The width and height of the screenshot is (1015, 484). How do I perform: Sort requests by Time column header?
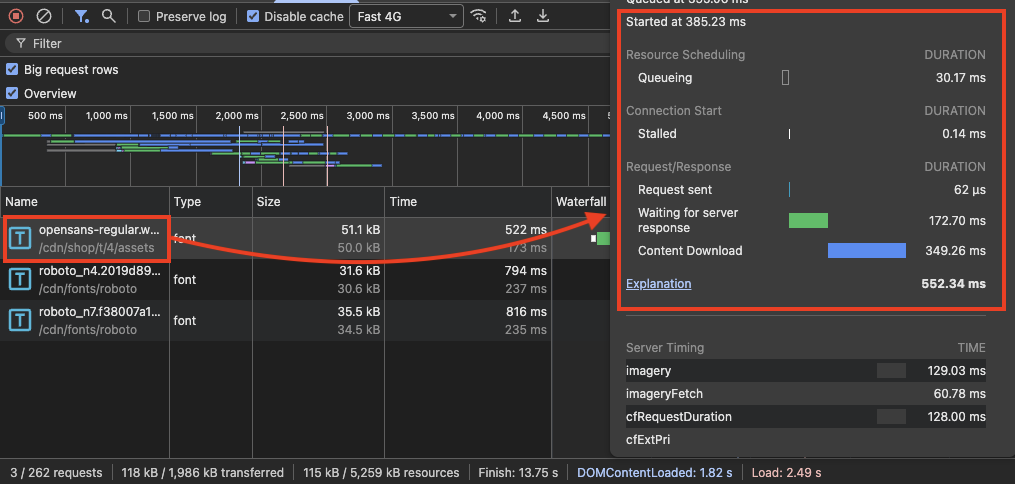click(x=403, y=202)
